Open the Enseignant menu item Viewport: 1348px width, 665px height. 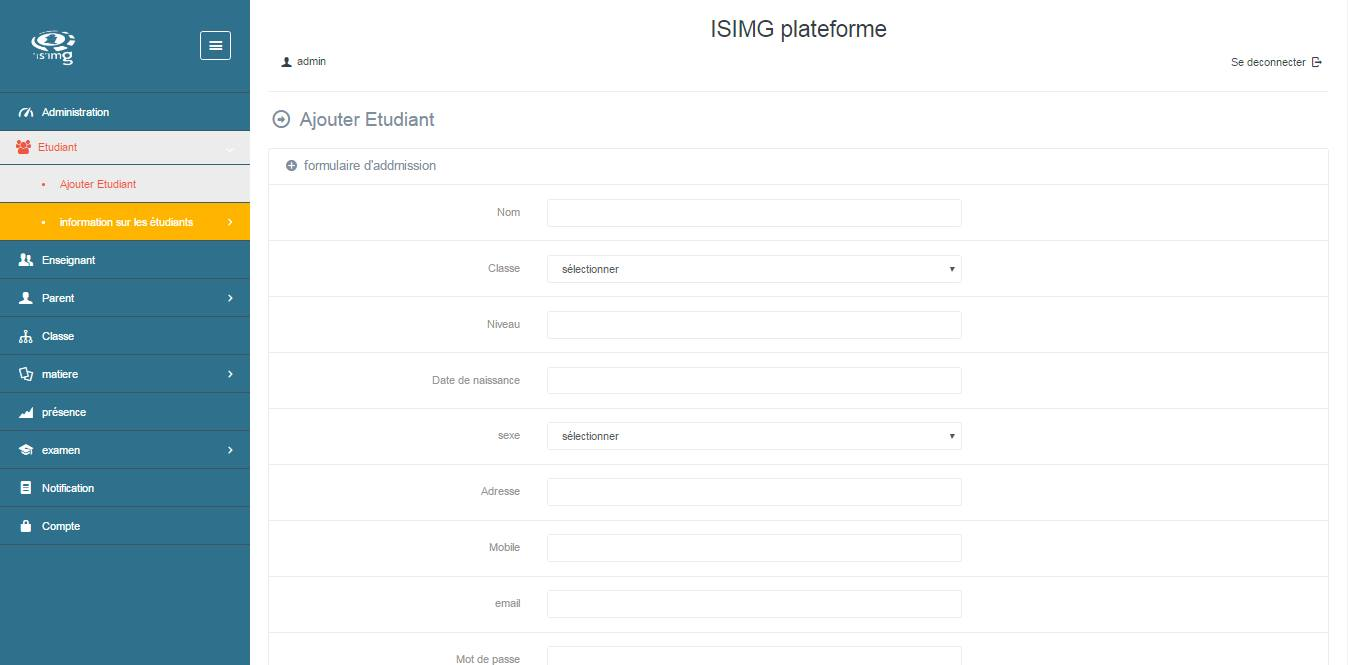click(x=125, y=260)
